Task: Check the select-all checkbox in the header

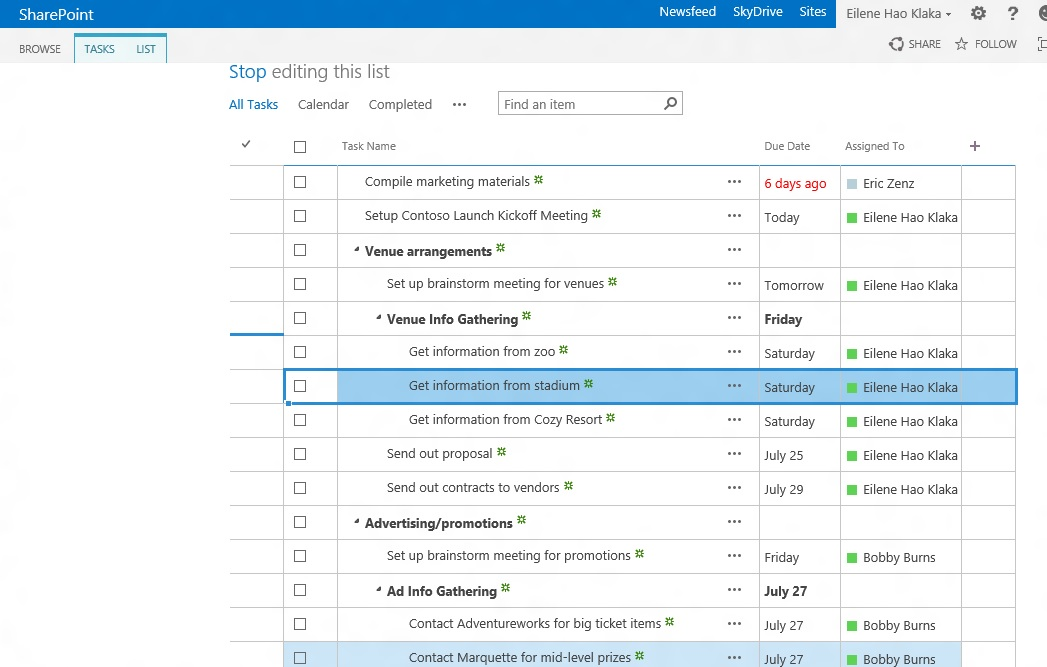Action: [299, 145]
